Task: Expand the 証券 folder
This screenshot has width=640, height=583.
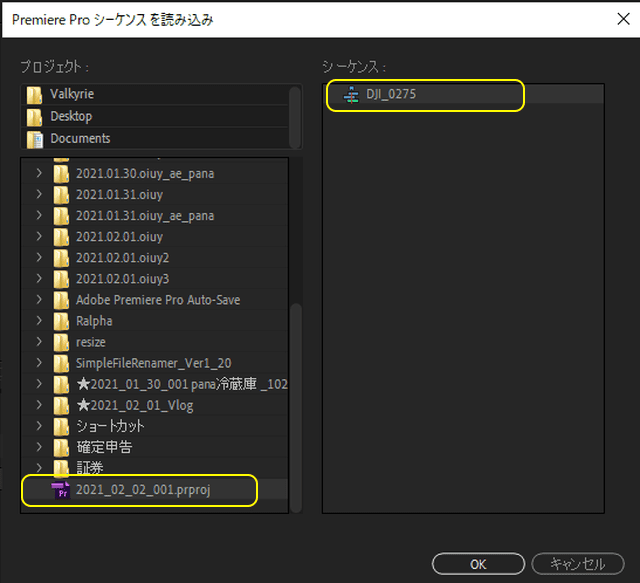Action: (39, 467)
